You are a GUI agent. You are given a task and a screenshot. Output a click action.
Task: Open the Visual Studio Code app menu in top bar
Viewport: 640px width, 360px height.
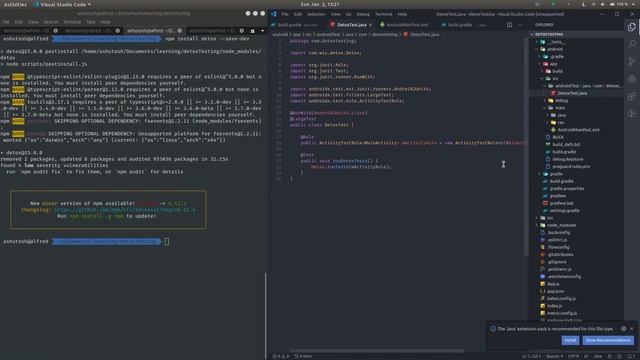click(62, 4)
